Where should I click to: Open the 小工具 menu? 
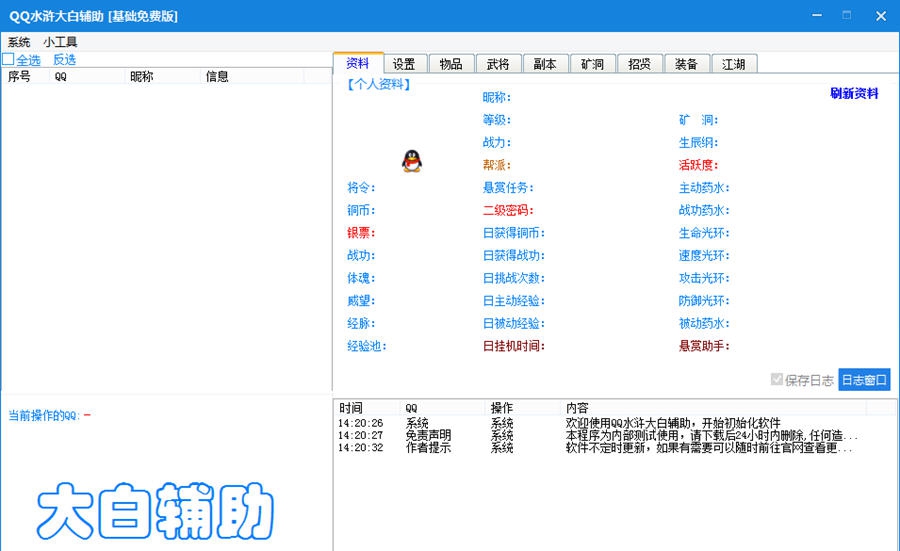[x=60, y=42]
